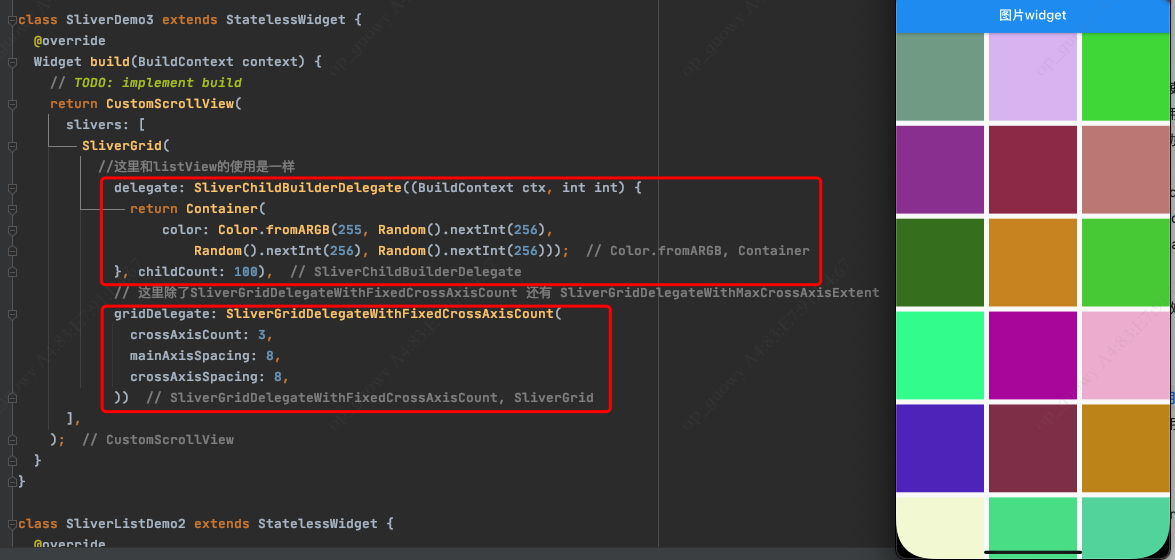
Task: Click 'childCount: 100' code text
Action: [198, 271]
